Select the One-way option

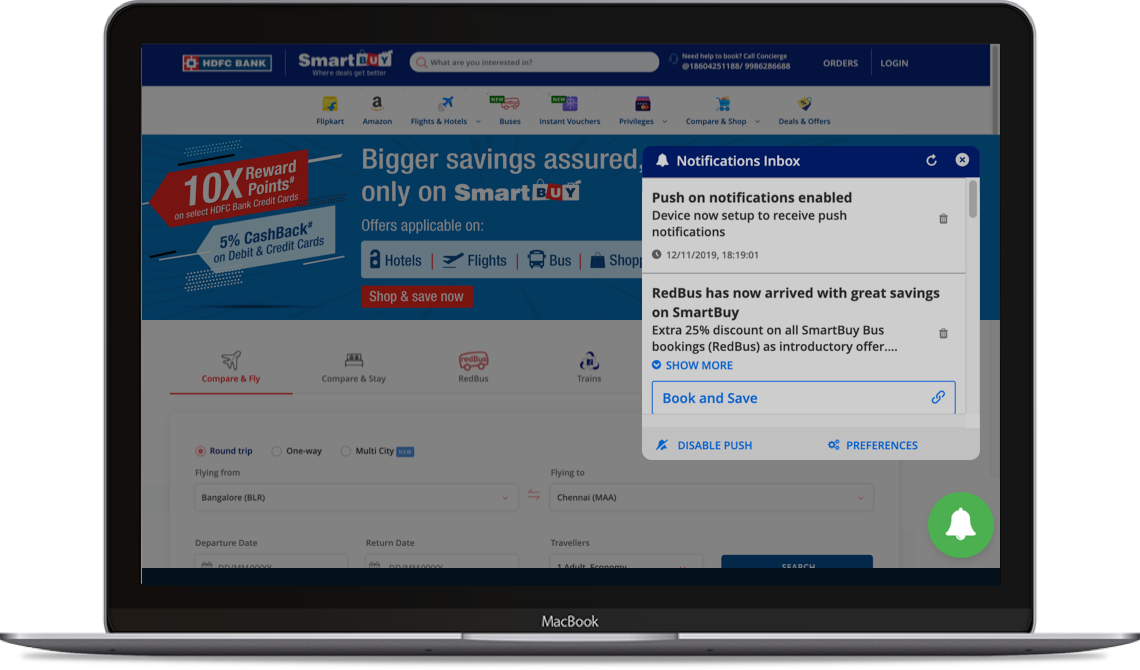point(297,451)
